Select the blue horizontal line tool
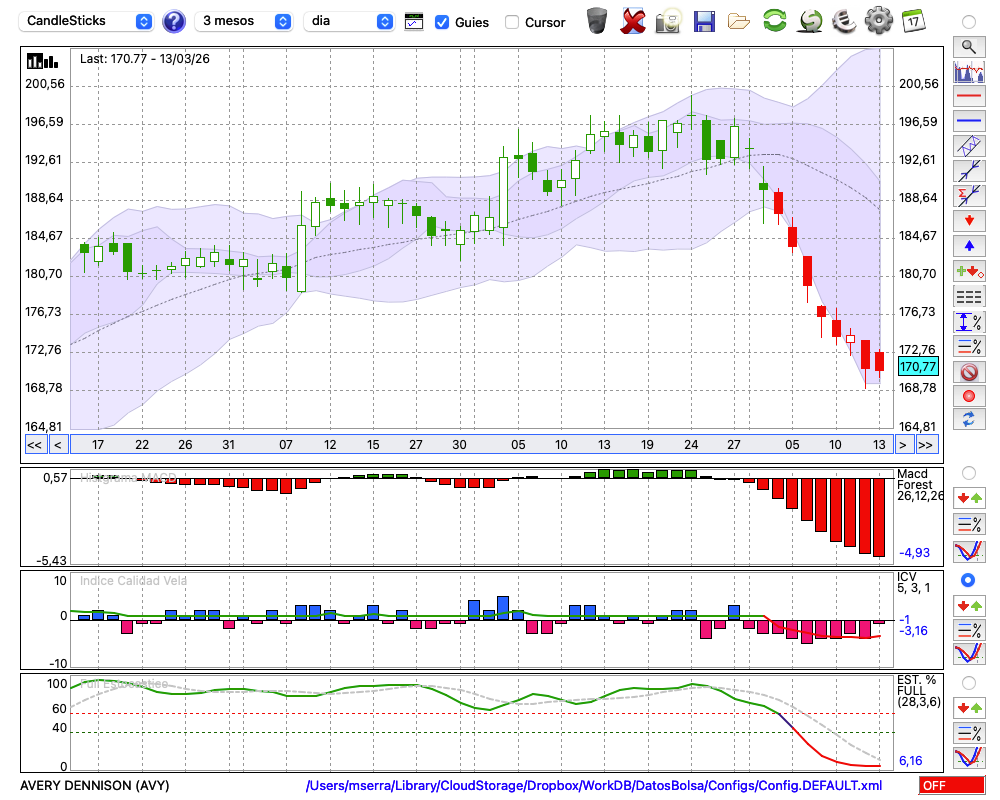The height and width of the screenshot is (800, 1000). pyautogui.click(x=969, y=121)
